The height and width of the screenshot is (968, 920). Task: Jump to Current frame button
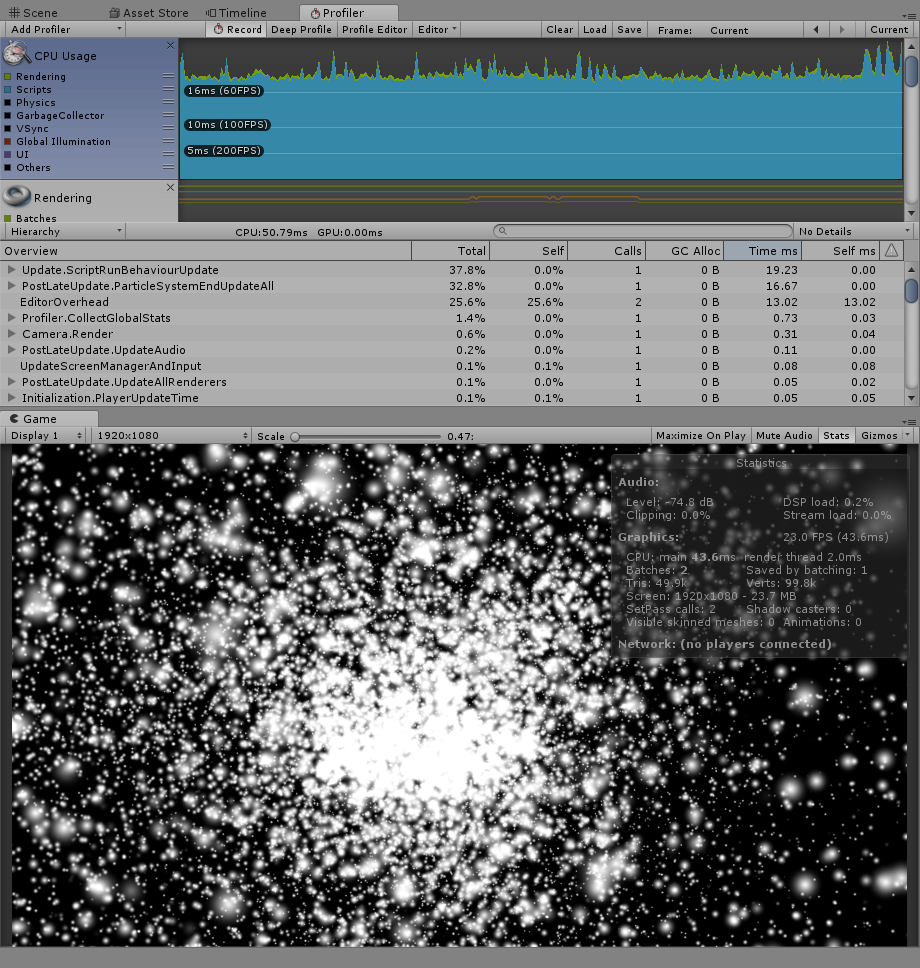tap(889, 30)
